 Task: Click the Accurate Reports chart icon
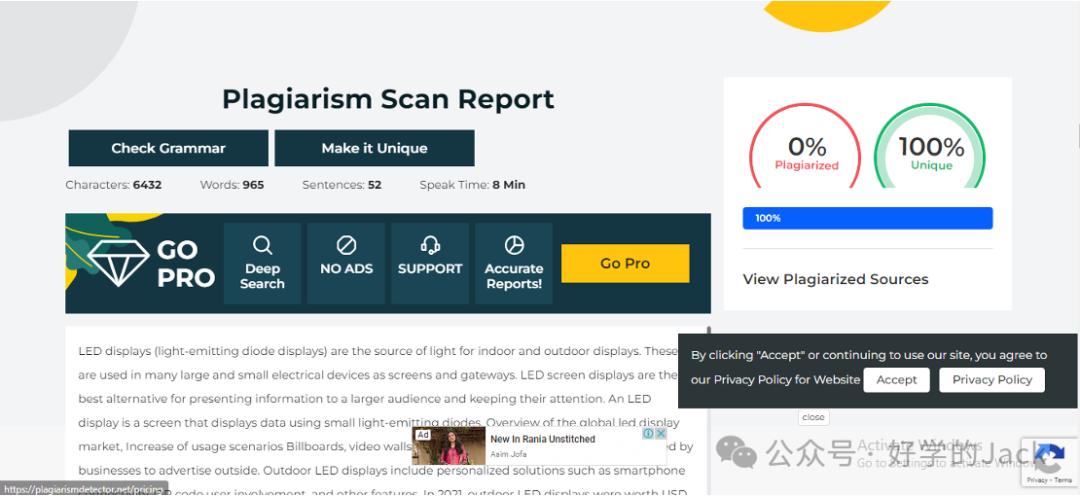(514, 245)
